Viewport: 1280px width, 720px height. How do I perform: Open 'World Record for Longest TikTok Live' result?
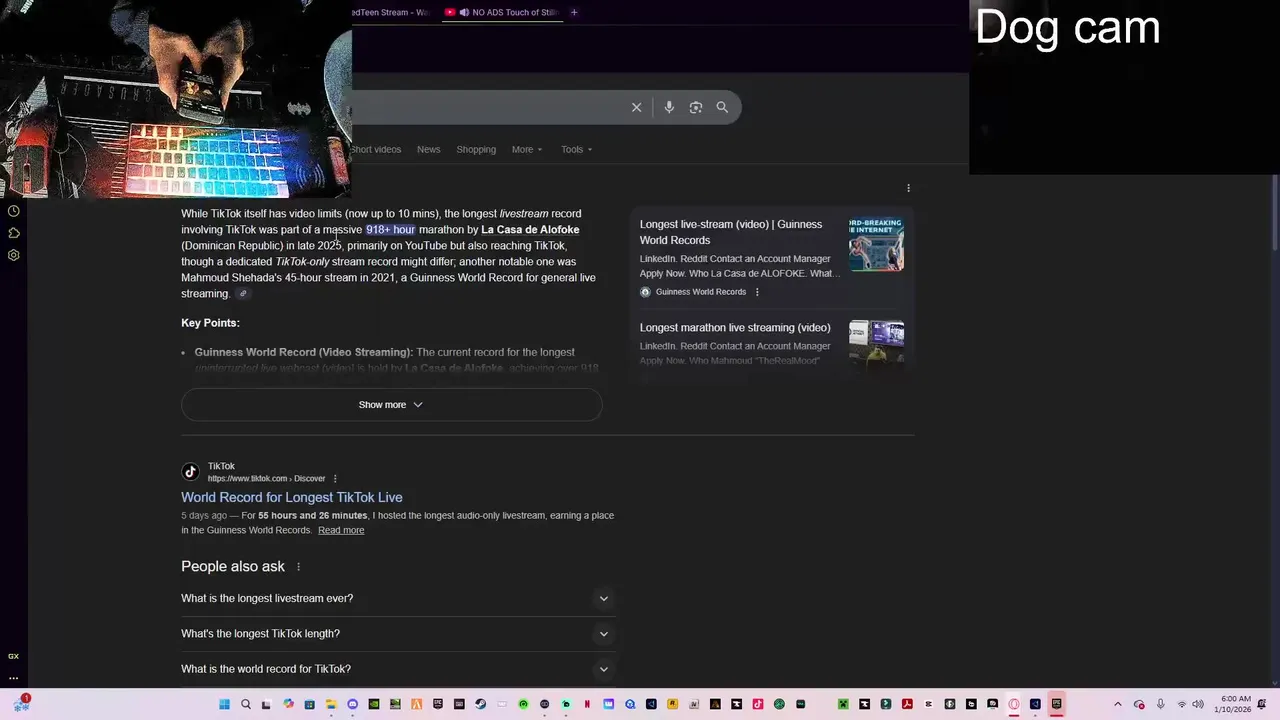click(292, 497)
